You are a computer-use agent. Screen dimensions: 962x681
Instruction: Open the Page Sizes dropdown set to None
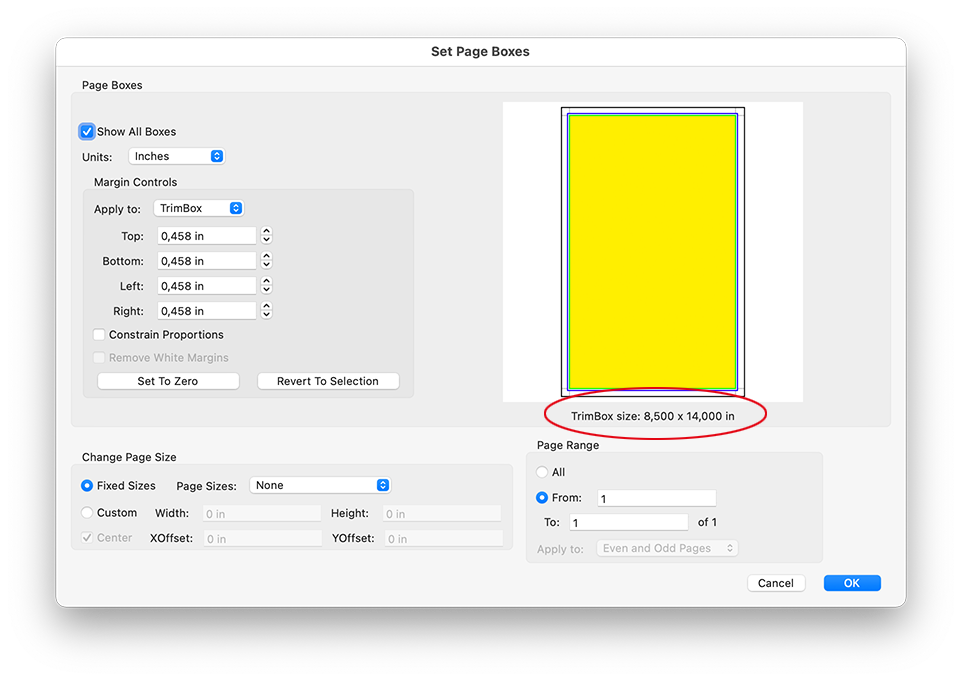pos(320,485)
